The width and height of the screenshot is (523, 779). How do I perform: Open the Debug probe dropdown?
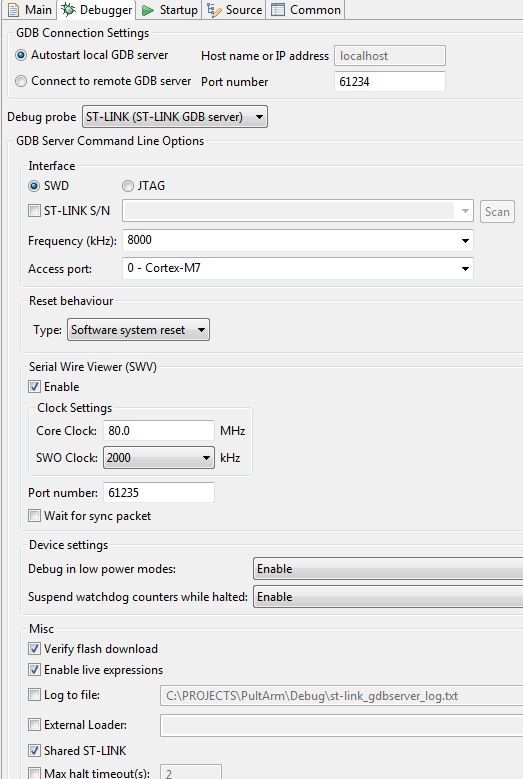click(174, 117)
